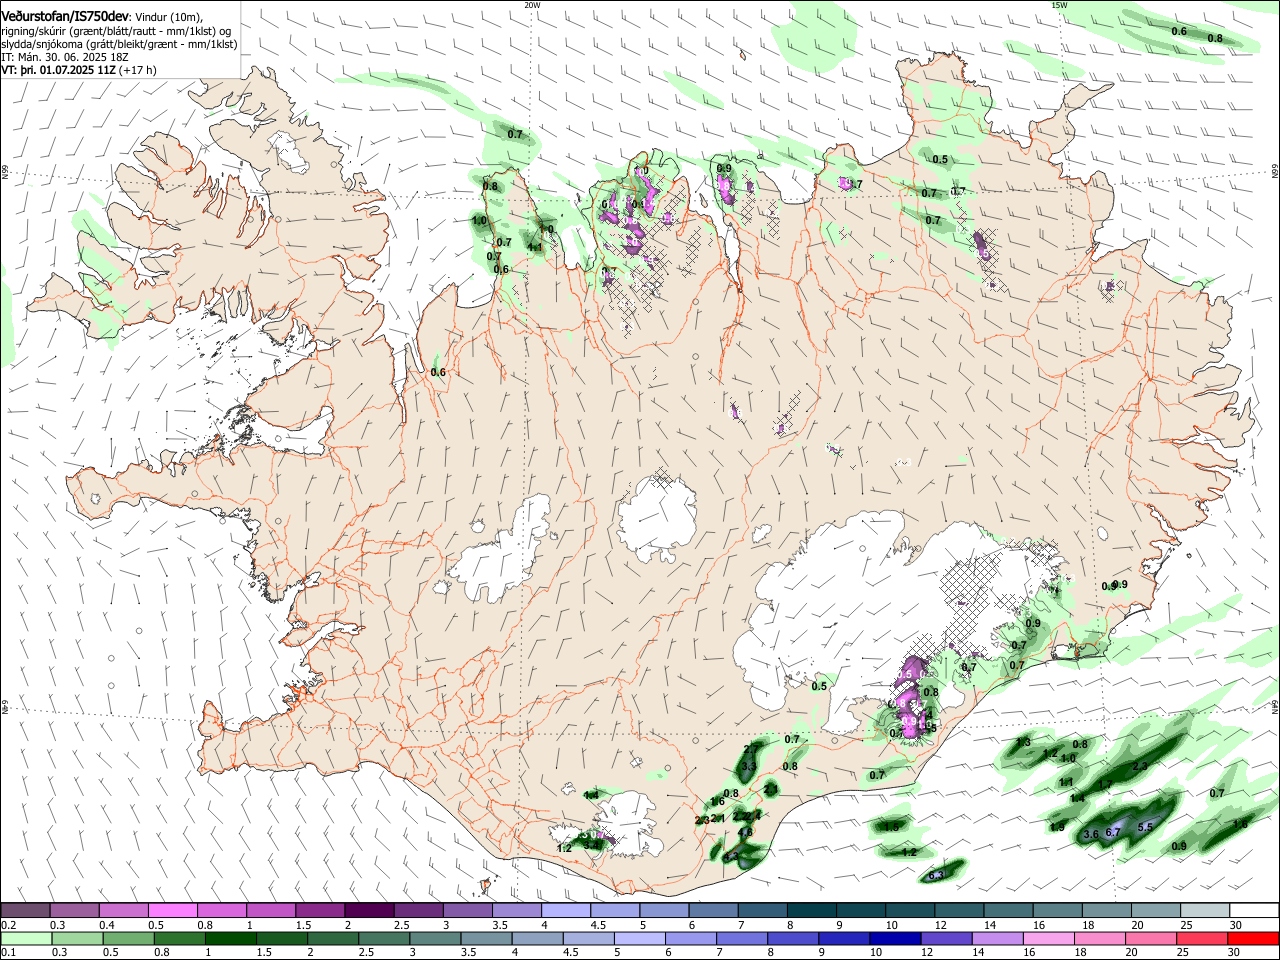
Task: Select the white 30 swatch on upper scale
Action: (1255, 910)
